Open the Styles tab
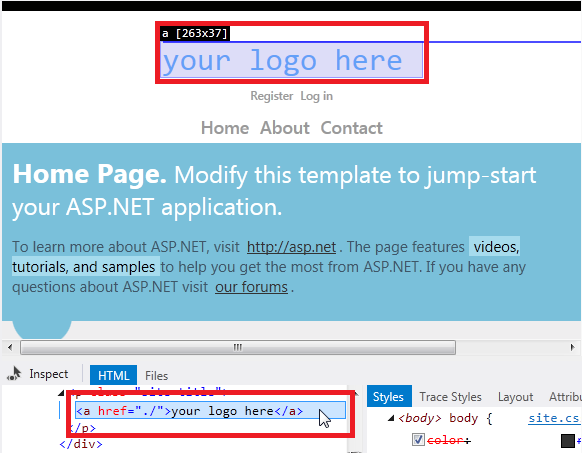This screenshot has width=582, height=453. point(388,397)
